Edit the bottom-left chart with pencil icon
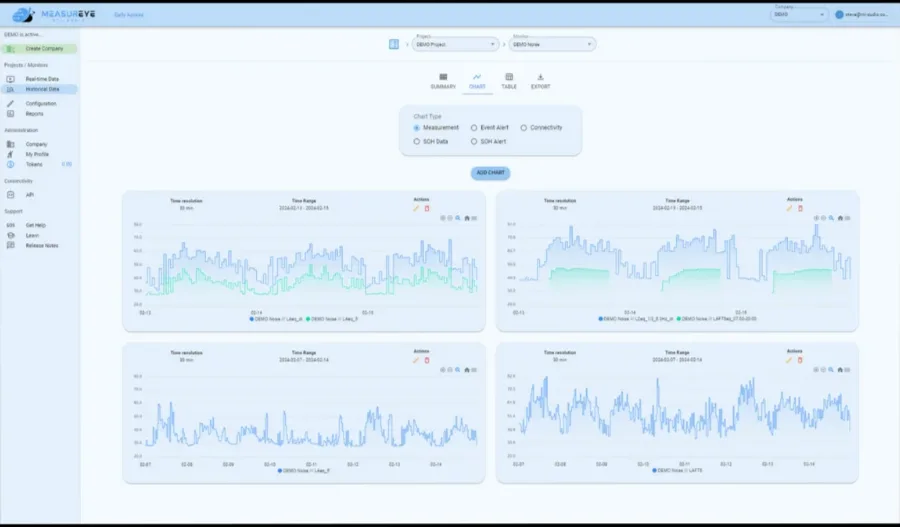Screen dimensions: 900x527 416,361
